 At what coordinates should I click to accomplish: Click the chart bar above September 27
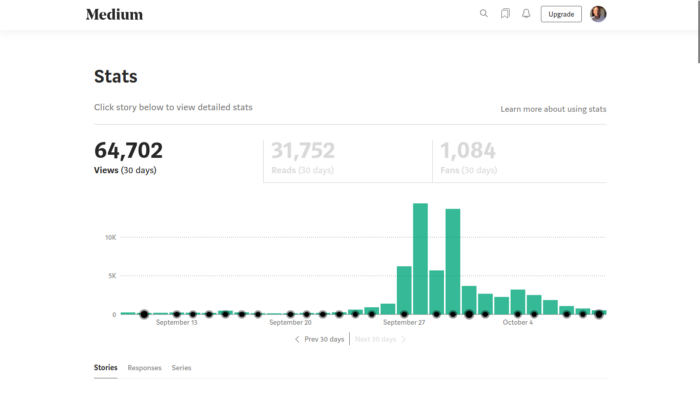(404, 290)
